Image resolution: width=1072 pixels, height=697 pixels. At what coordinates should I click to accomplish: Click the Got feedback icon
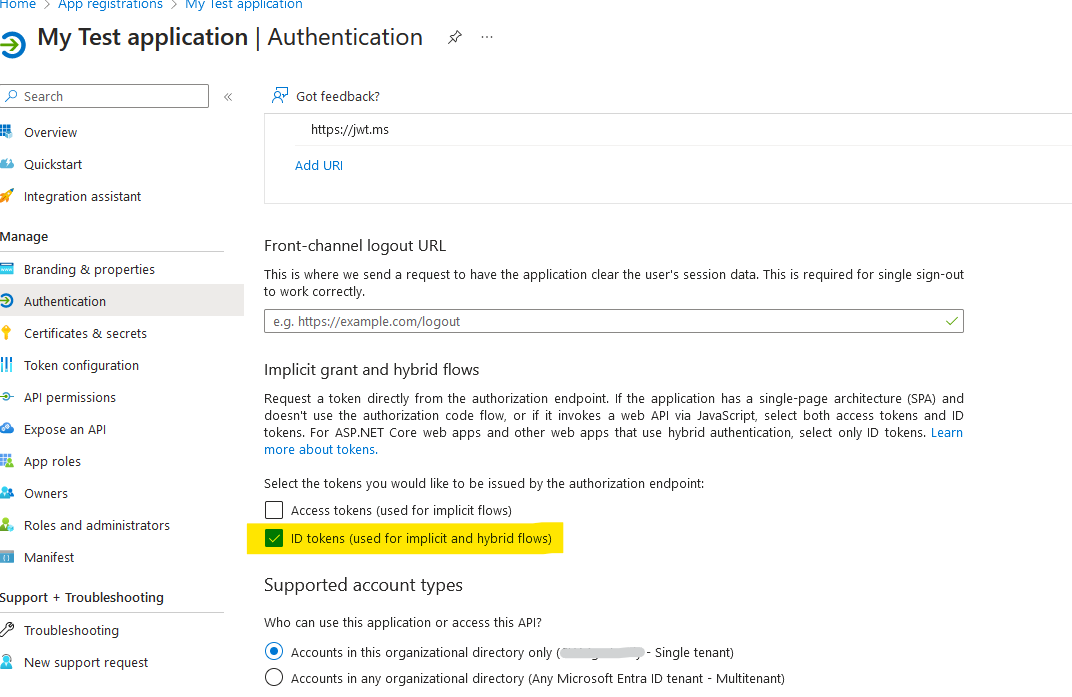(280, 96)
